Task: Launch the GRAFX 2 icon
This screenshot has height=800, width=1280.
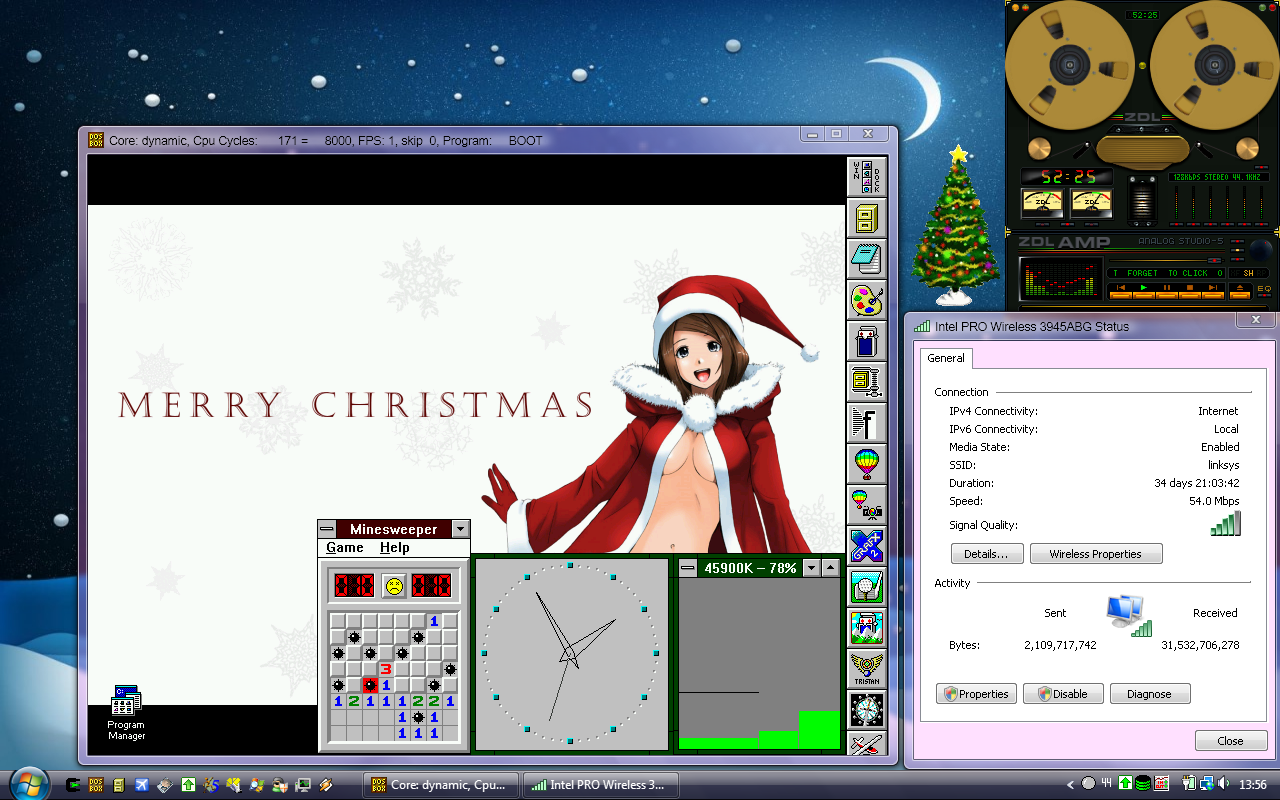Action: click(x=867, y=546)
